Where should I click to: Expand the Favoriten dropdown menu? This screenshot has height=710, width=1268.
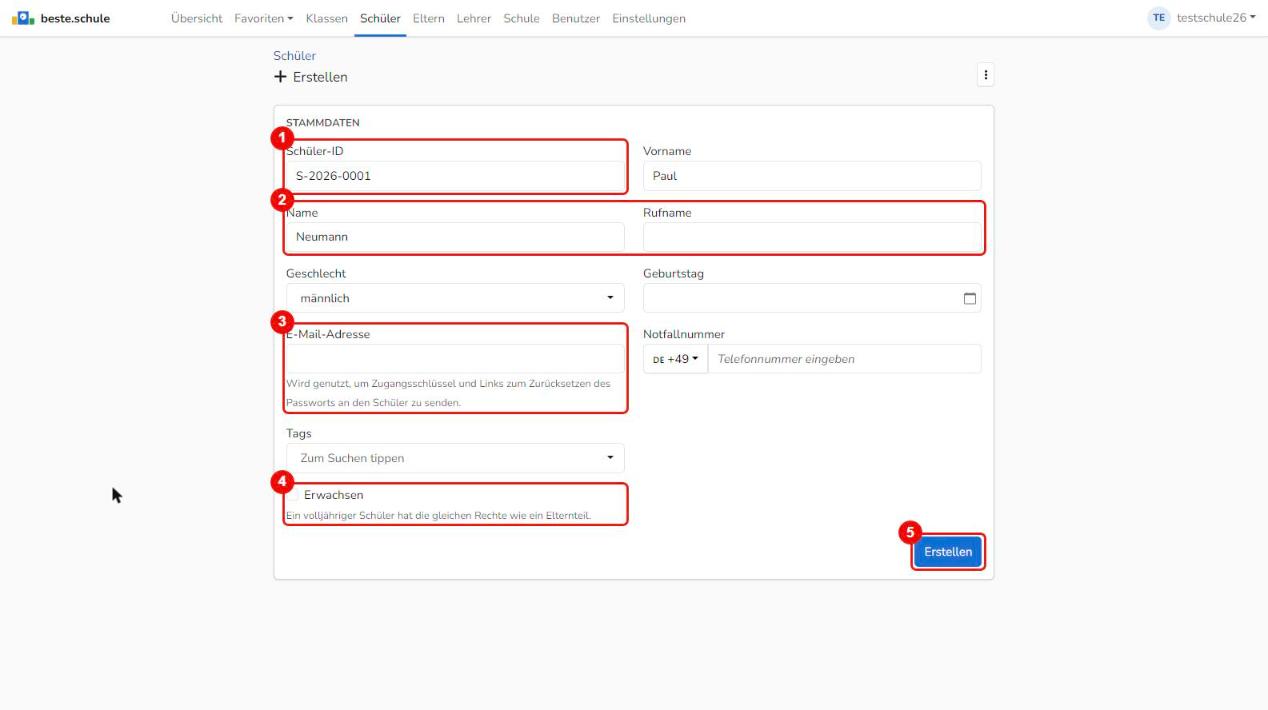point(264,18)
